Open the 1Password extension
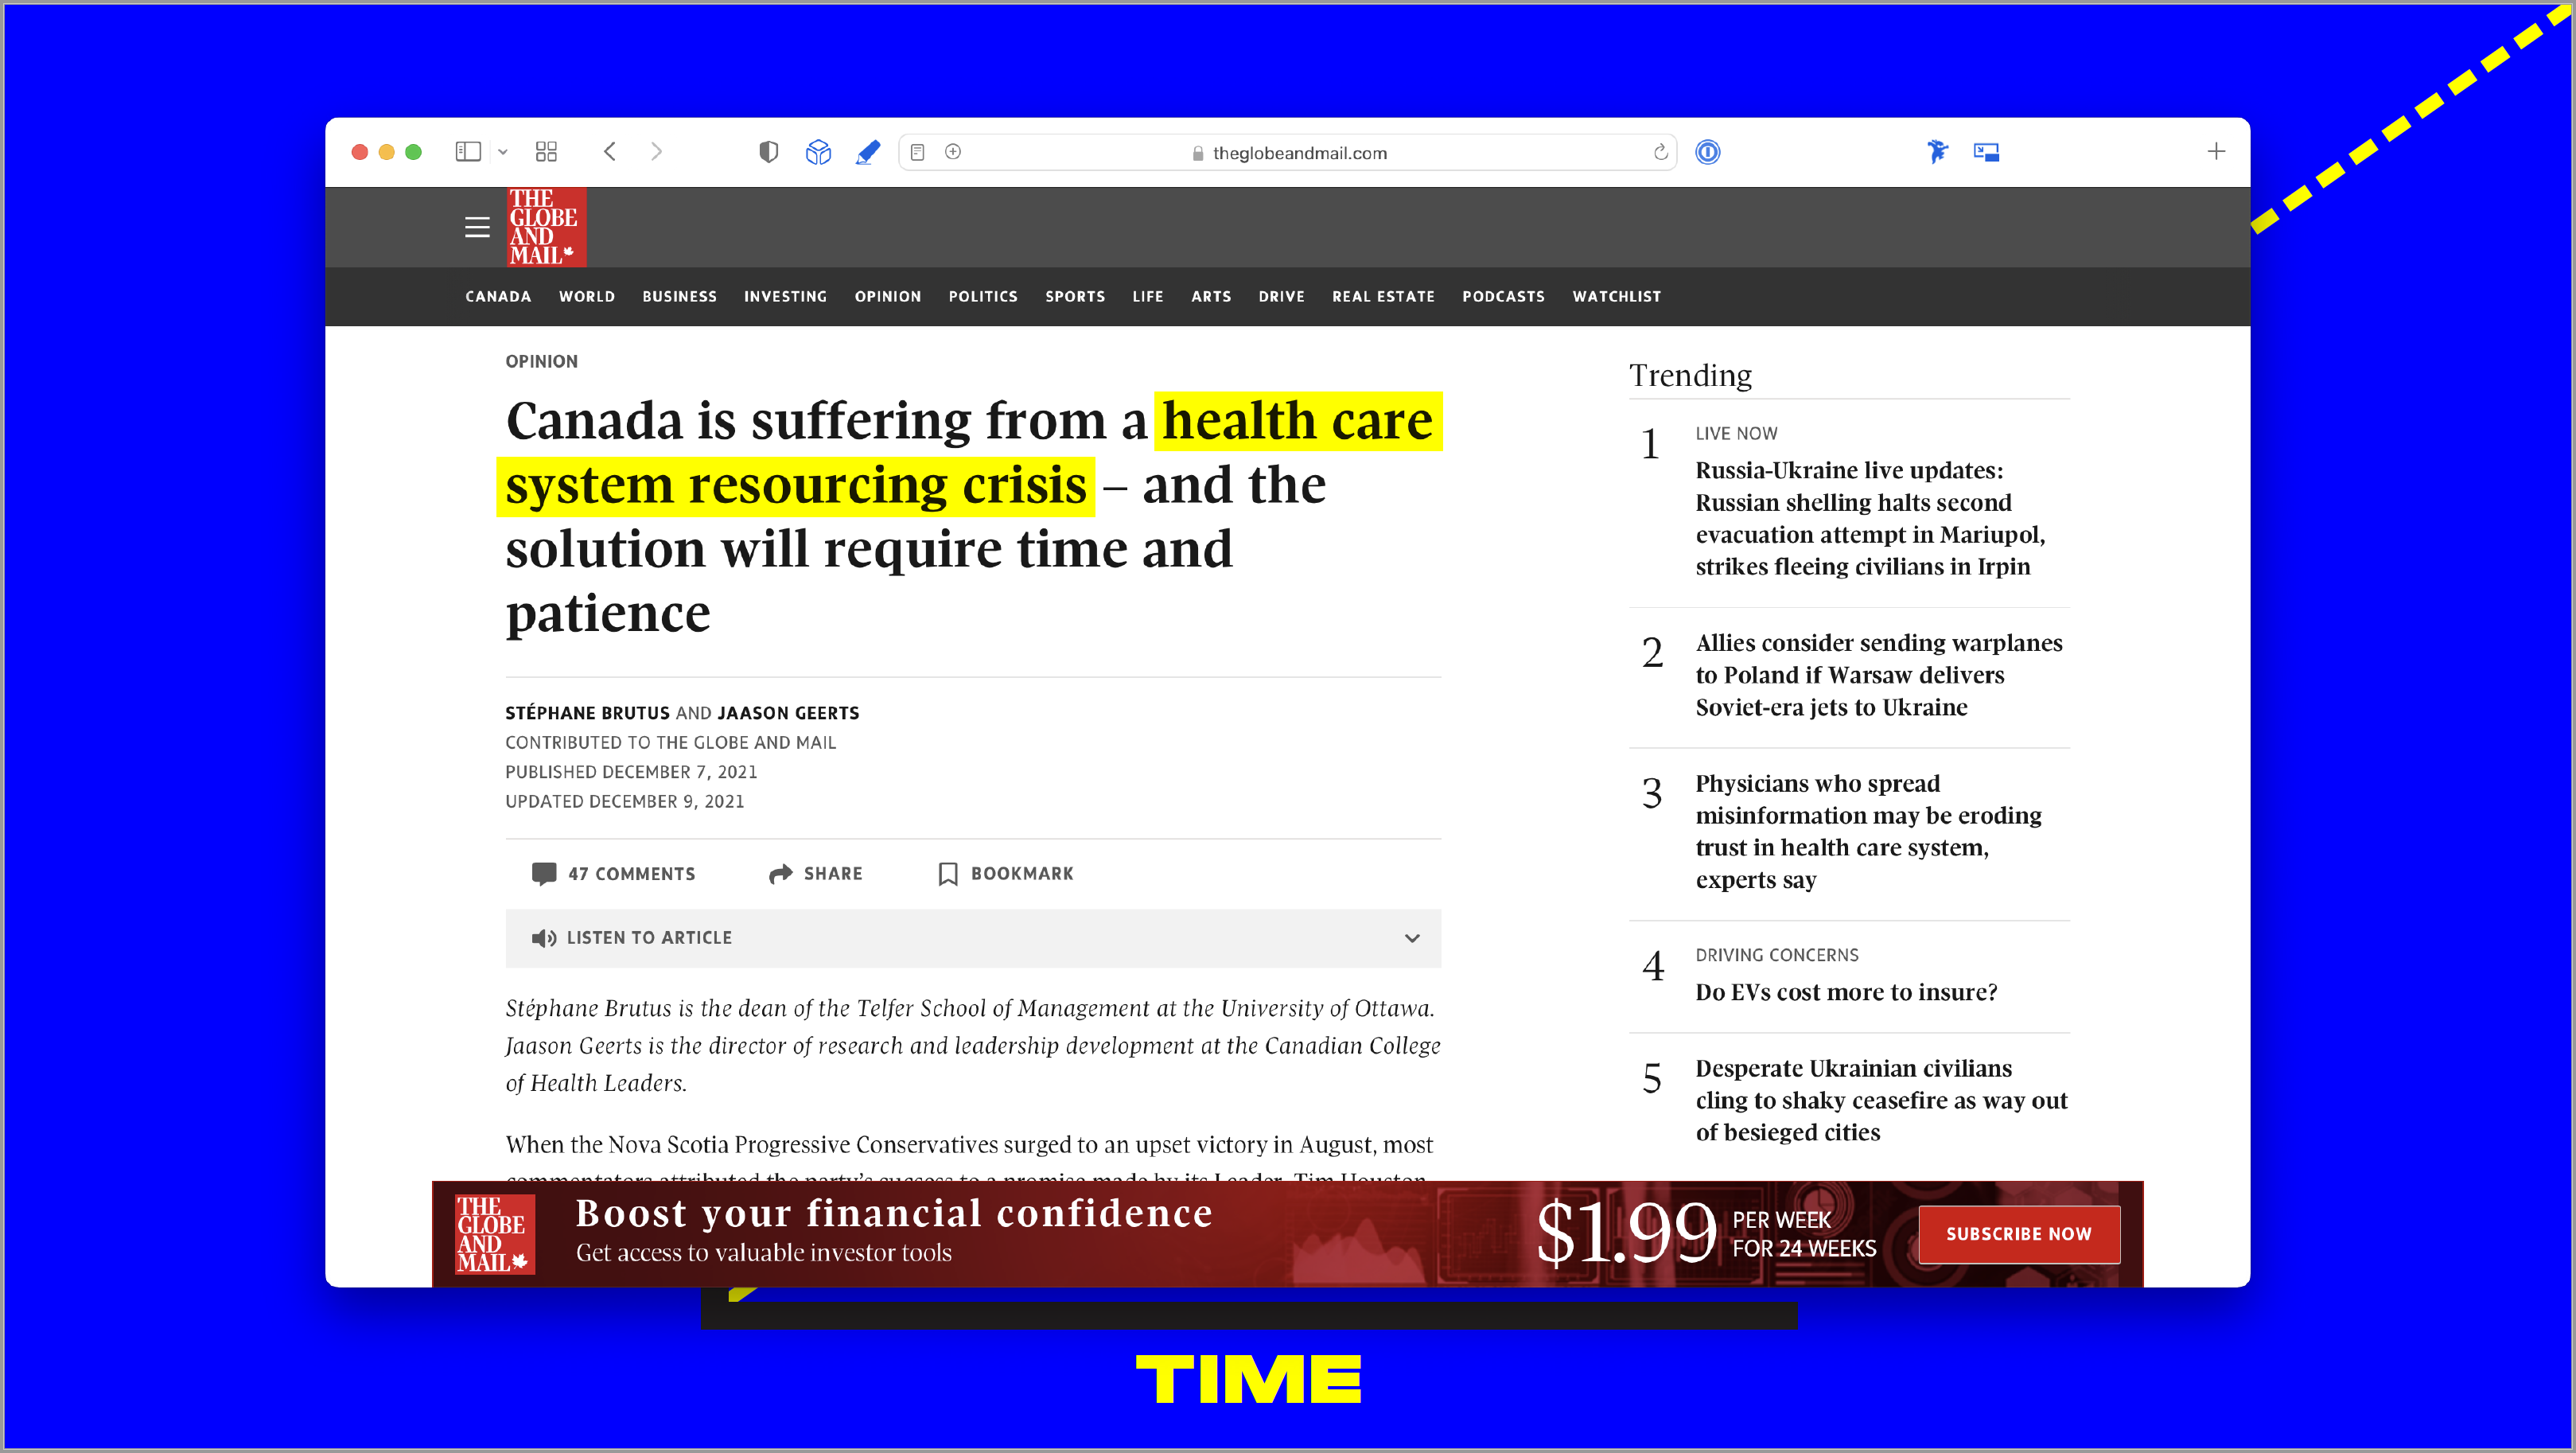Image resolution: width=2576 pixels, height=1453 pixels. [1708, 152]
